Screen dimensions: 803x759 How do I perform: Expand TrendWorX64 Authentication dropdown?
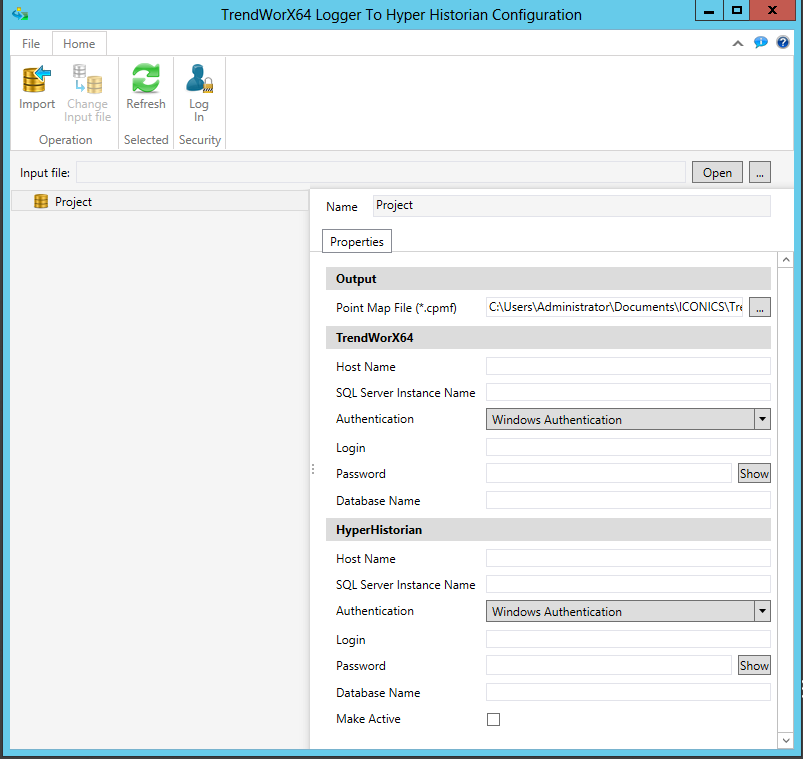761,420
